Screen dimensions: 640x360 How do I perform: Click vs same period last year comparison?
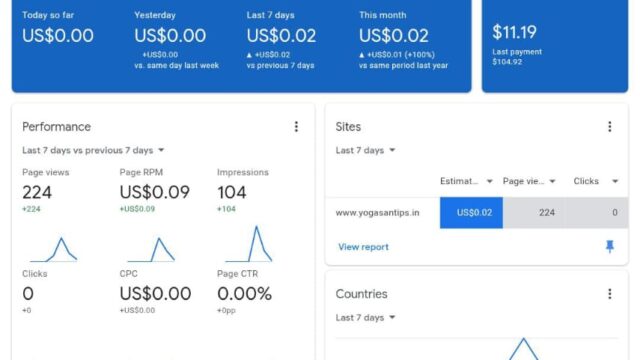[x=403, y=65]
